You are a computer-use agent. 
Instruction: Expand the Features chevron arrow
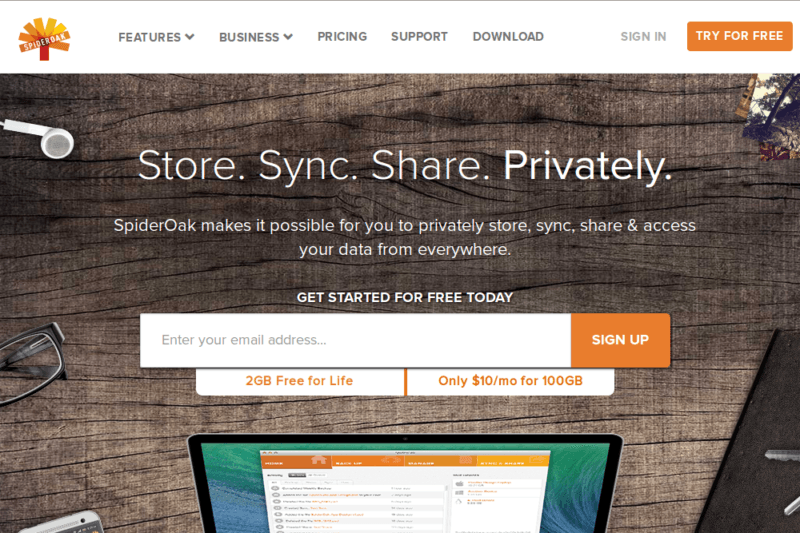tap(190, 37)
